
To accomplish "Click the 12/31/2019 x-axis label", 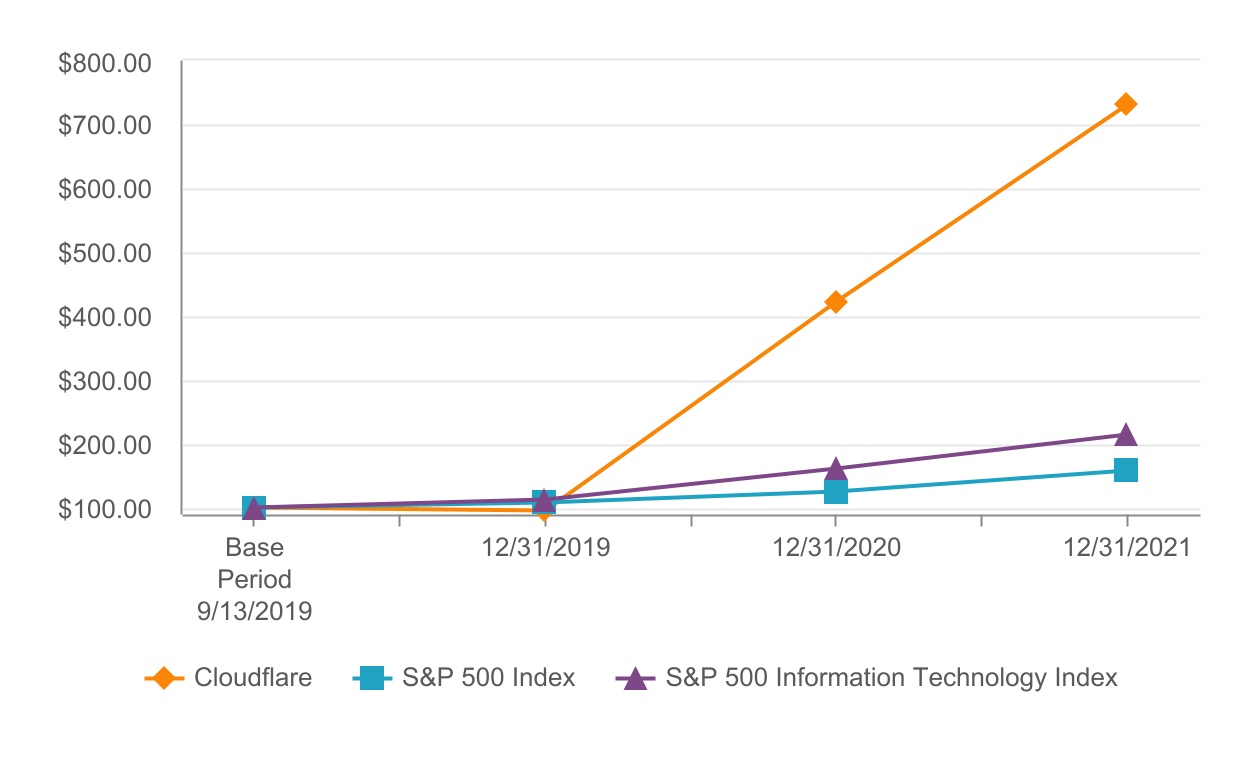I will 544,548.
